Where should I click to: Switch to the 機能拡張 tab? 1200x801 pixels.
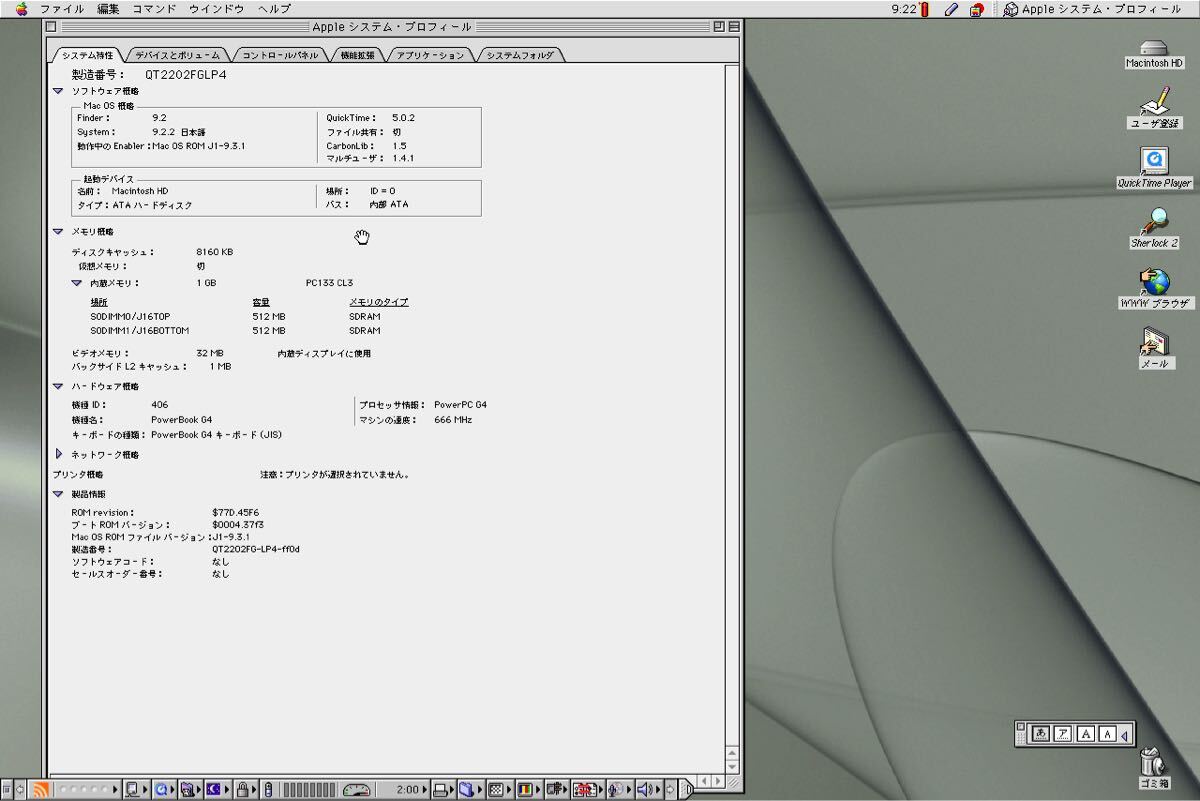(x=357, y=55)
